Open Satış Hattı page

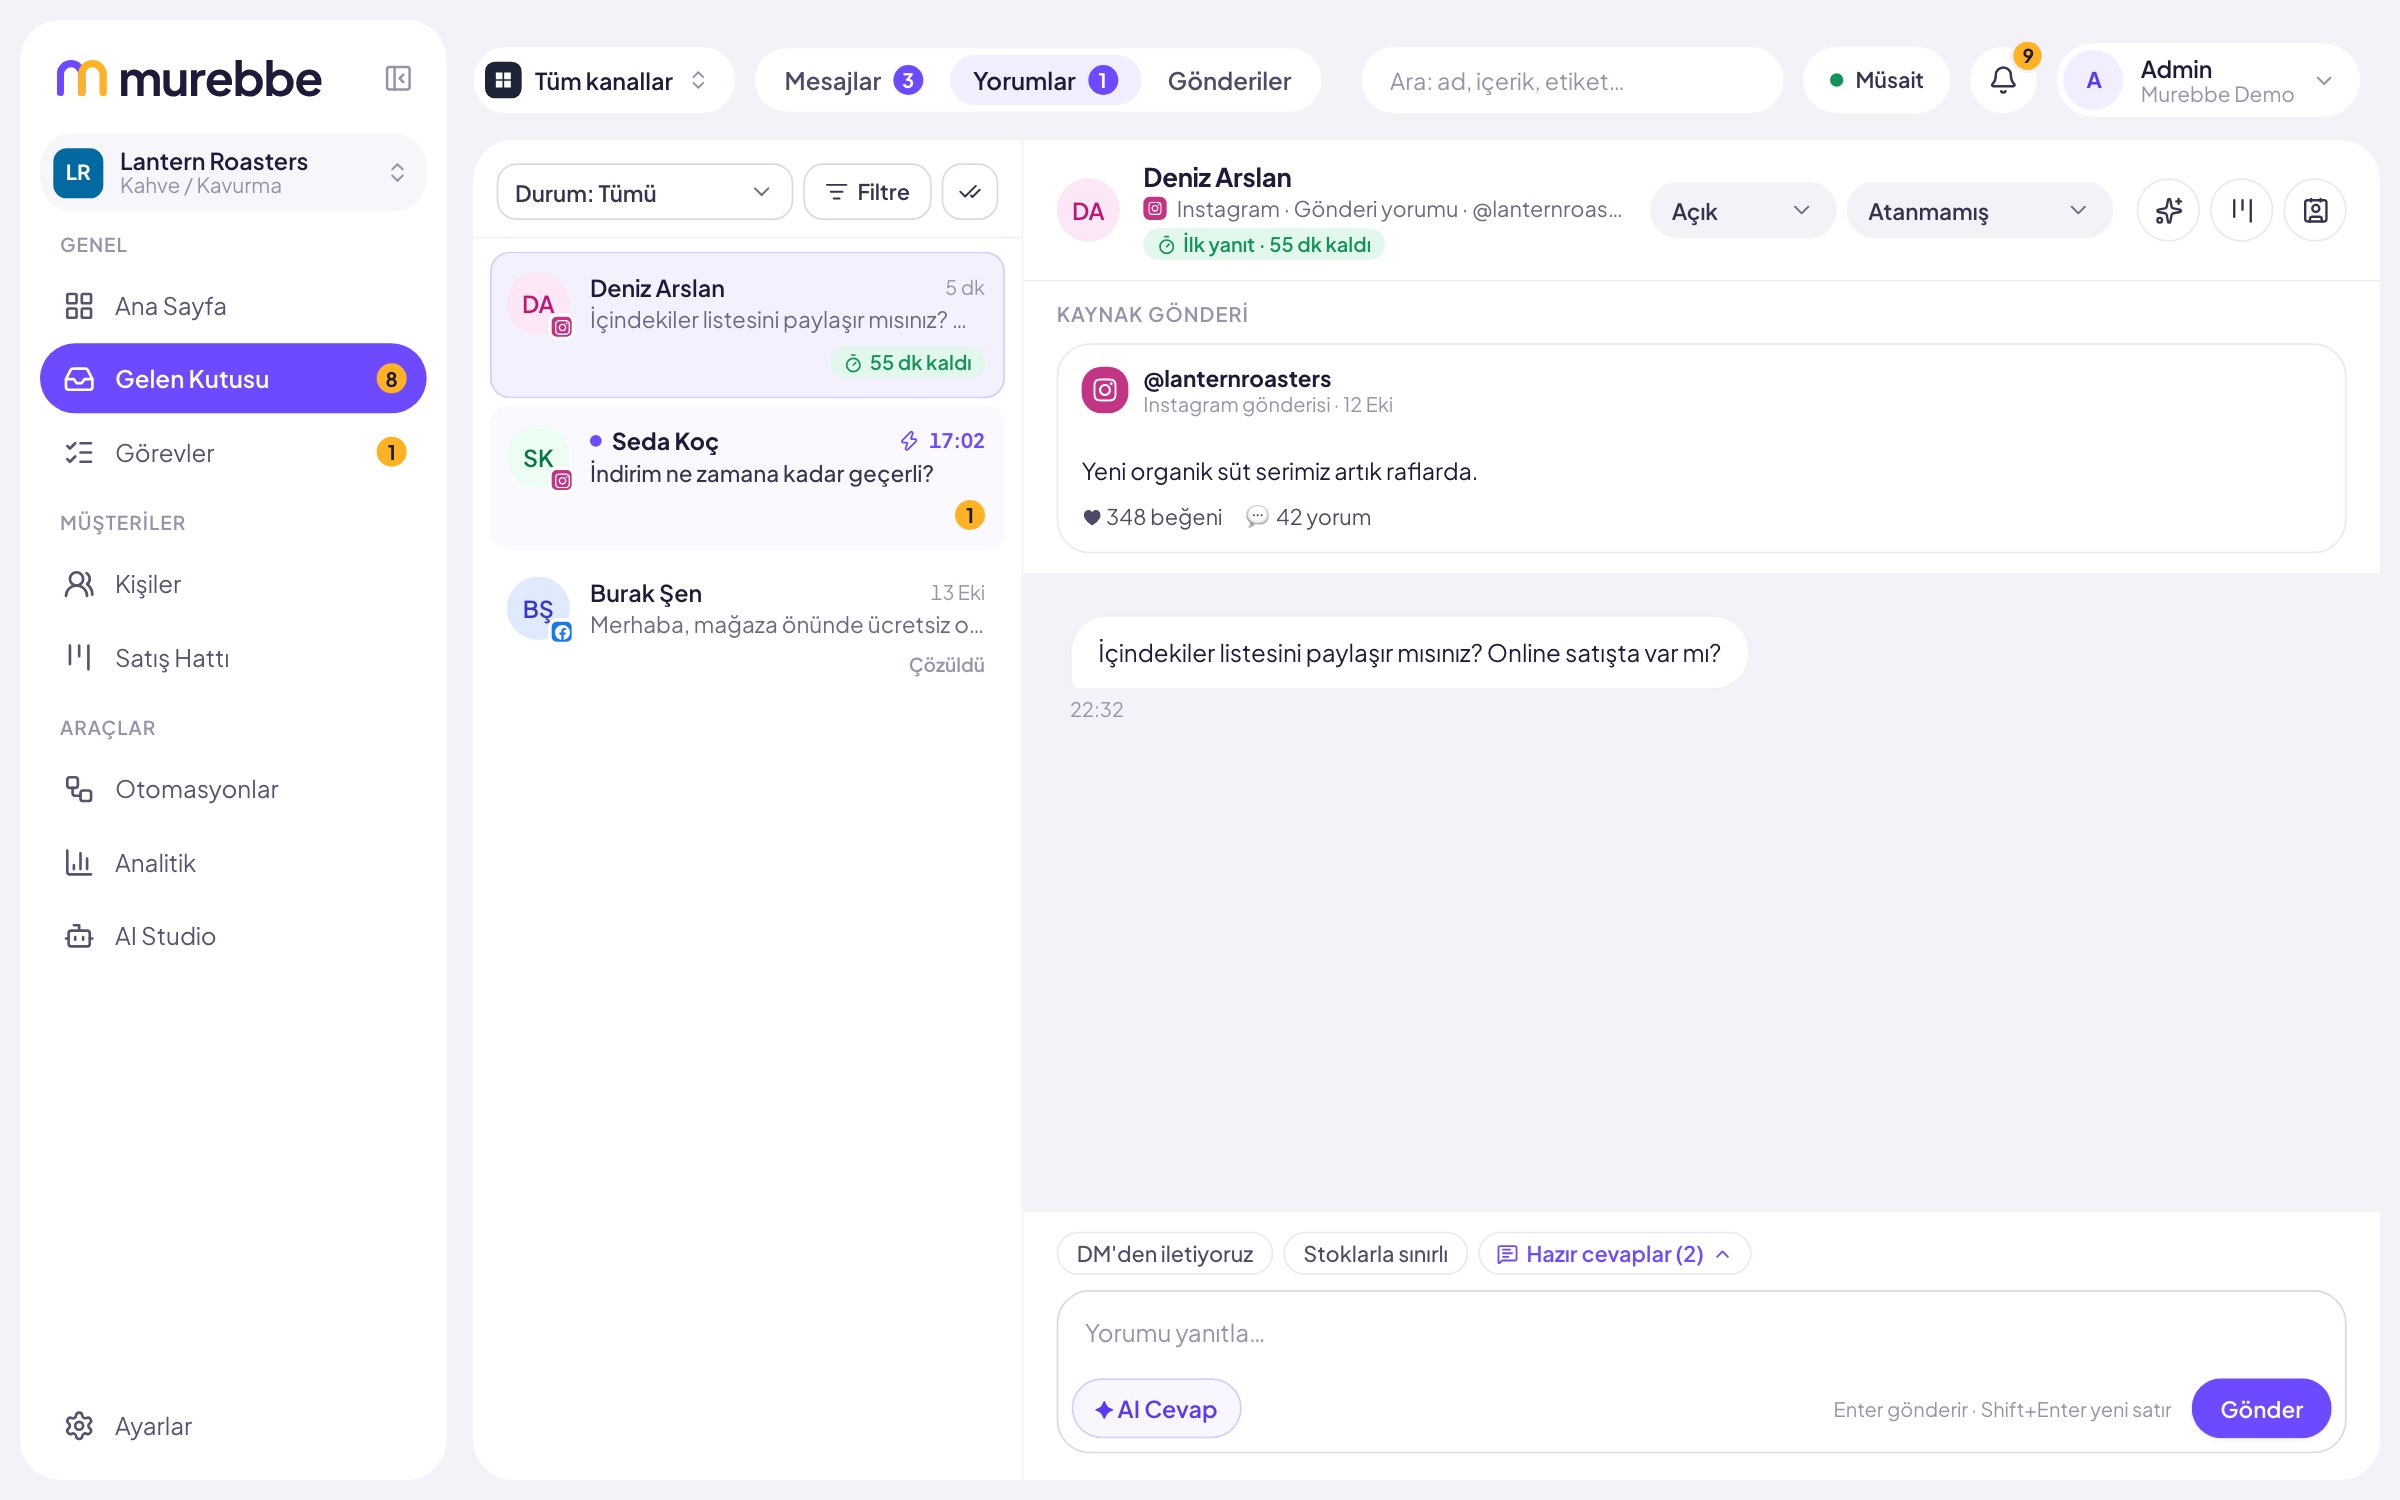coord(233,658)
